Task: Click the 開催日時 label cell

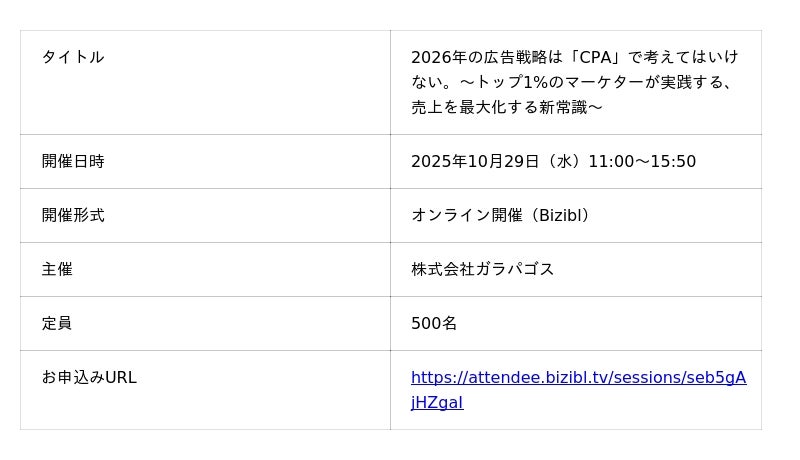Action: (73, 161)
